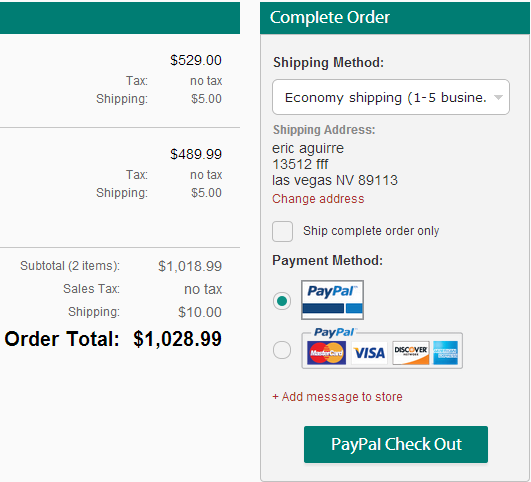The width and height of the screenshot is (531, 482).
Task: Click the shipping address text block
Action: coord(335,164)
